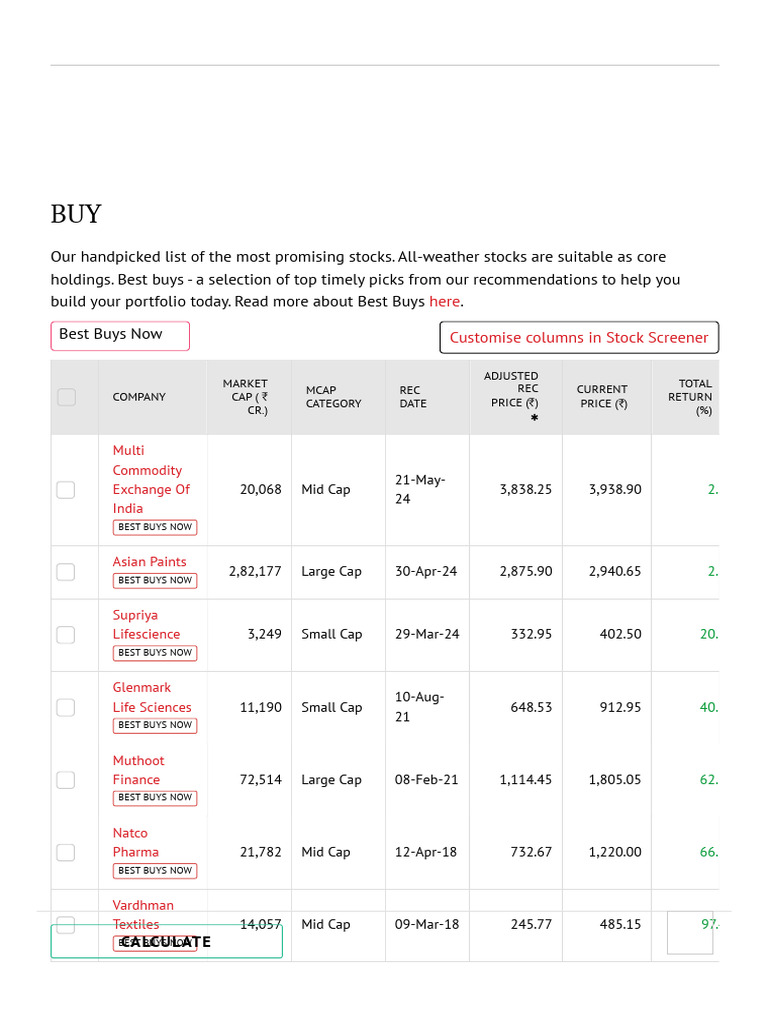Select the Muthoot Finance checkbox
The width and height of the screenshot is (768, 1024).
tap(65, 780)
